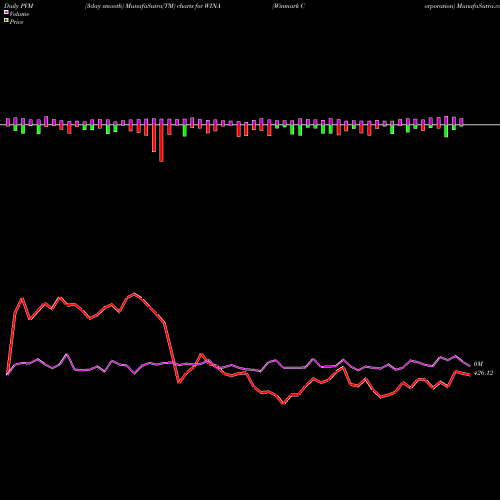The image size is (500, 500).
Task: Click the highest peak of the red price line
Action: (134, 294)
